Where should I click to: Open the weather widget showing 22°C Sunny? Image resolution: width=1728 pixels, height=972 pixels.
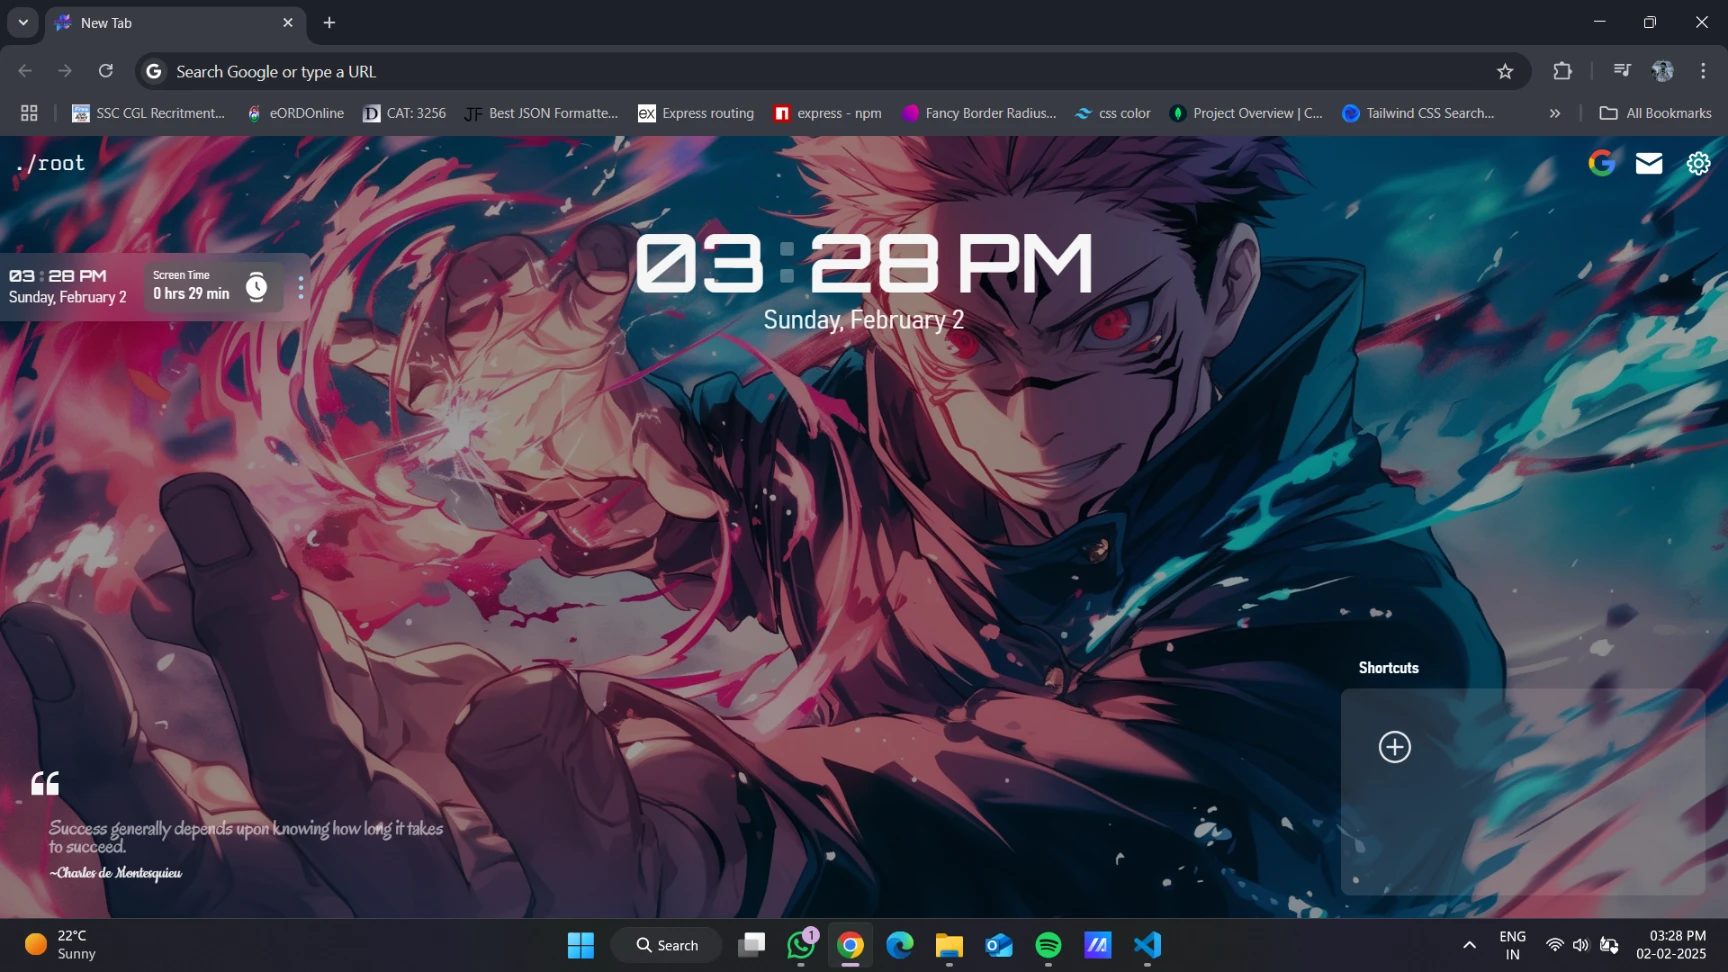coord(60,945)
